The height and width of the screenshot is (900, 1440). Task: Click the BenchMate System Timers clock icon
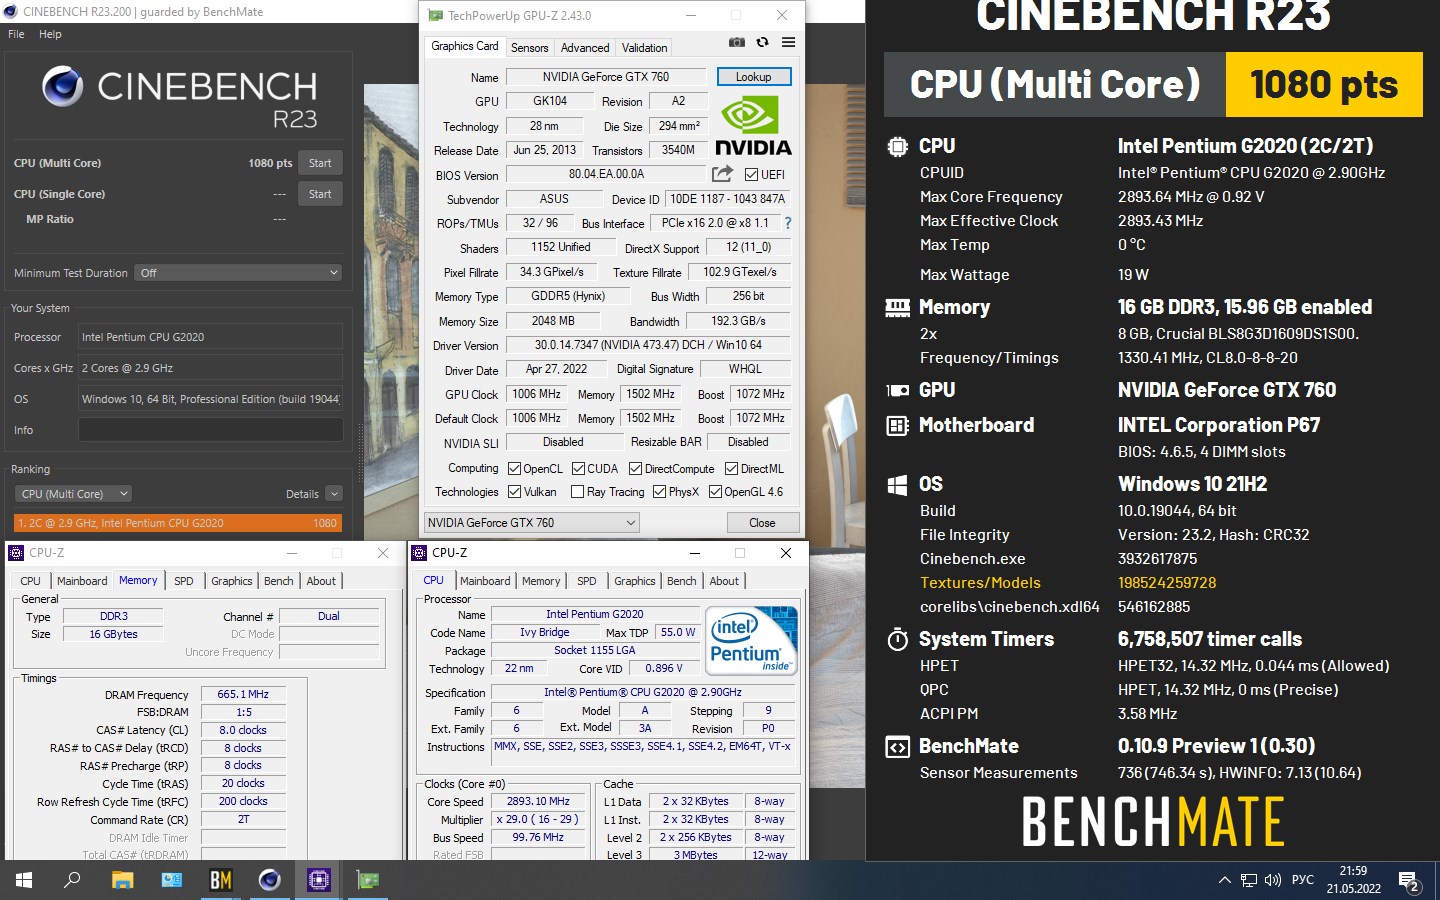coord(898,639)
